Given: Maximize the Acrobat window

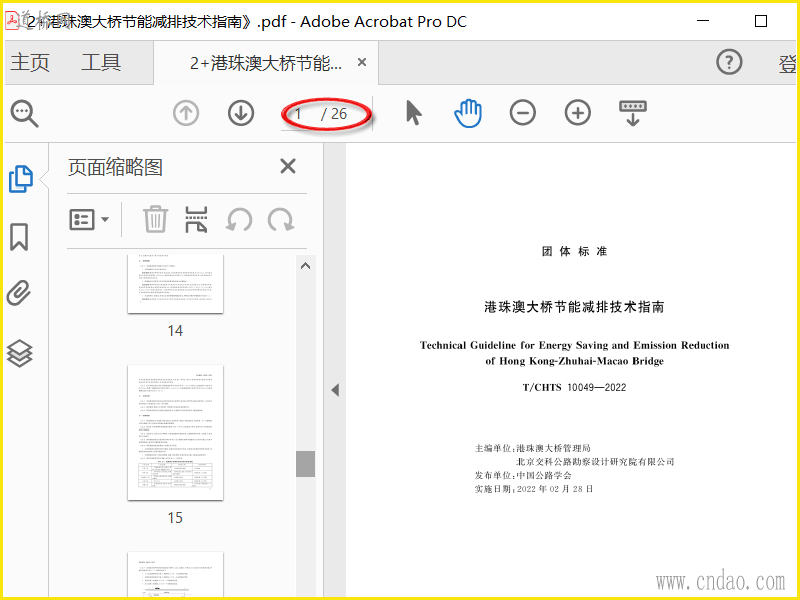Looking at the screenshot, I should point(761,21).
